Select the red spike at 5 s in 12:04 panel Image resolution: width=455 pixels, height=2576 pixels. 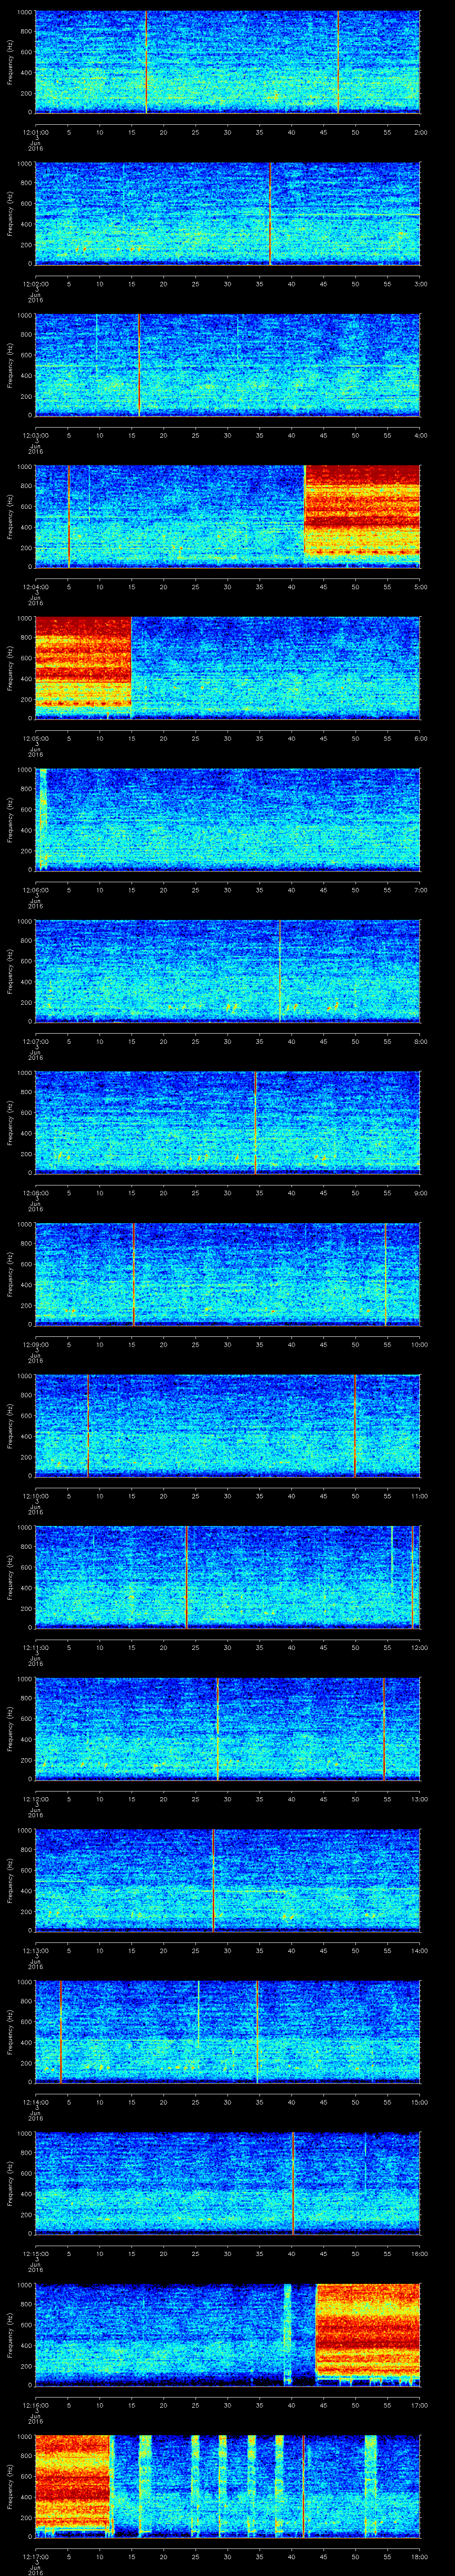click(x=68, y=516)
